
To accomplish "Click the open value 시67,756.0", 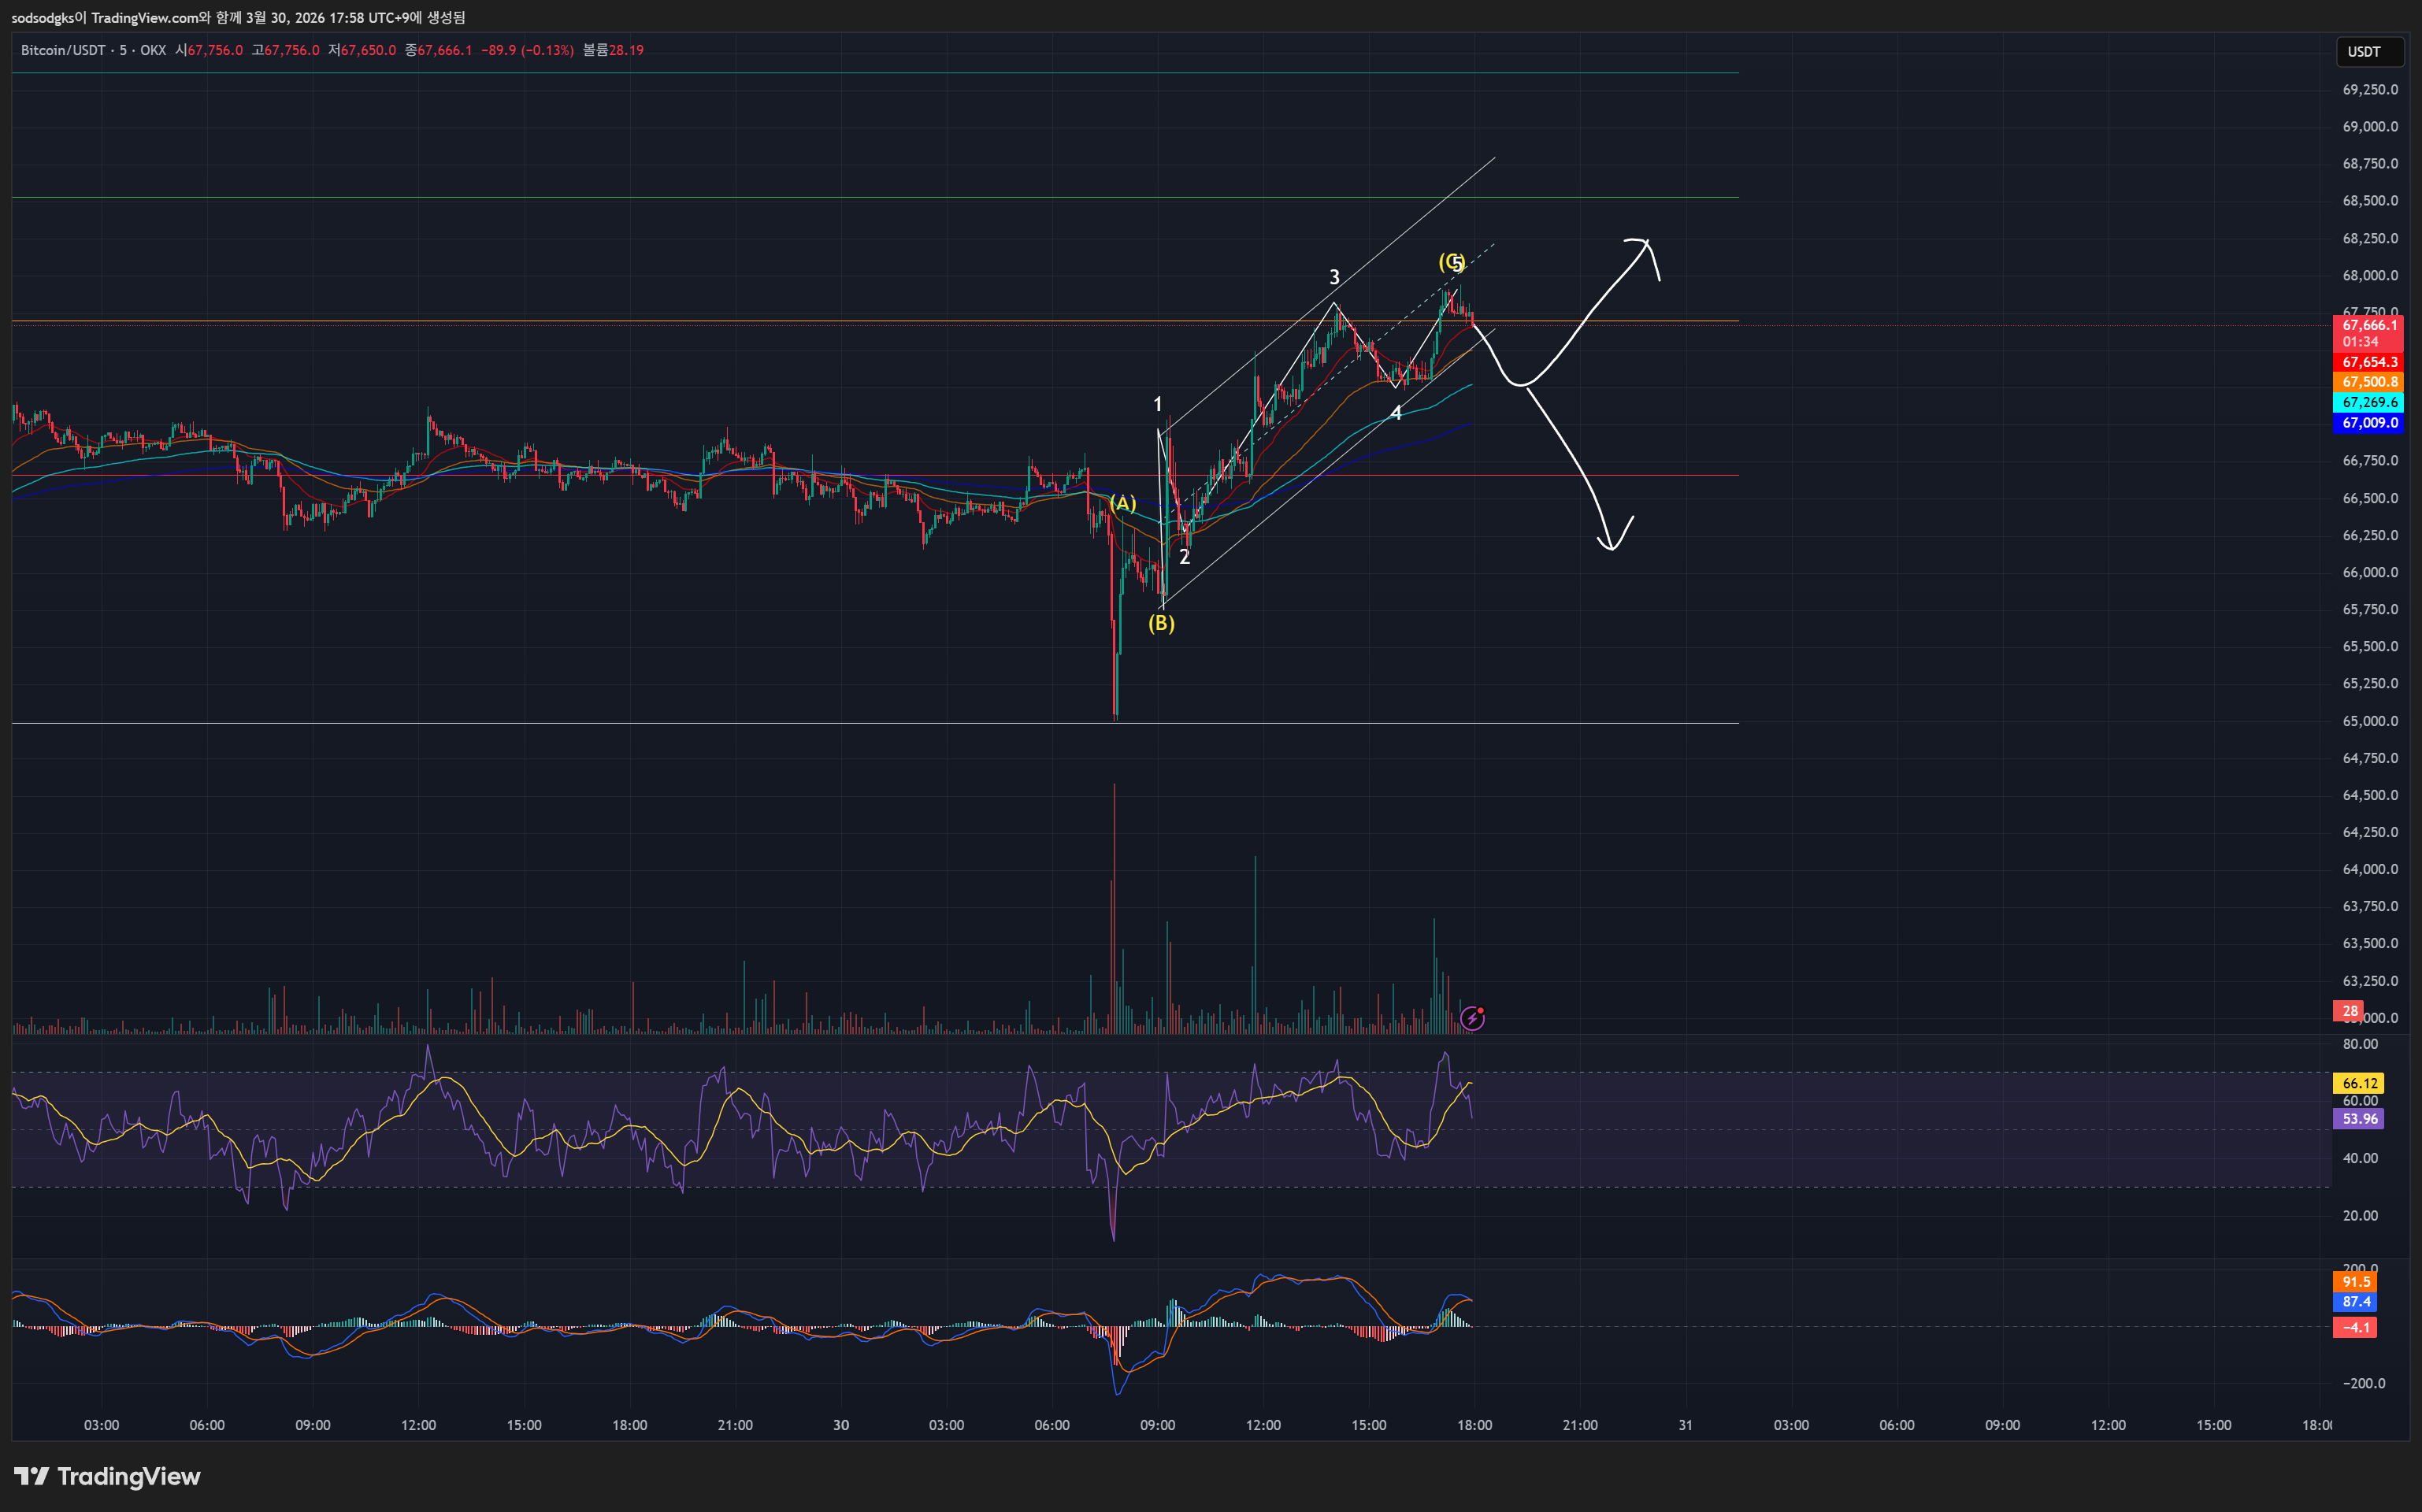I will coord(209,50).
